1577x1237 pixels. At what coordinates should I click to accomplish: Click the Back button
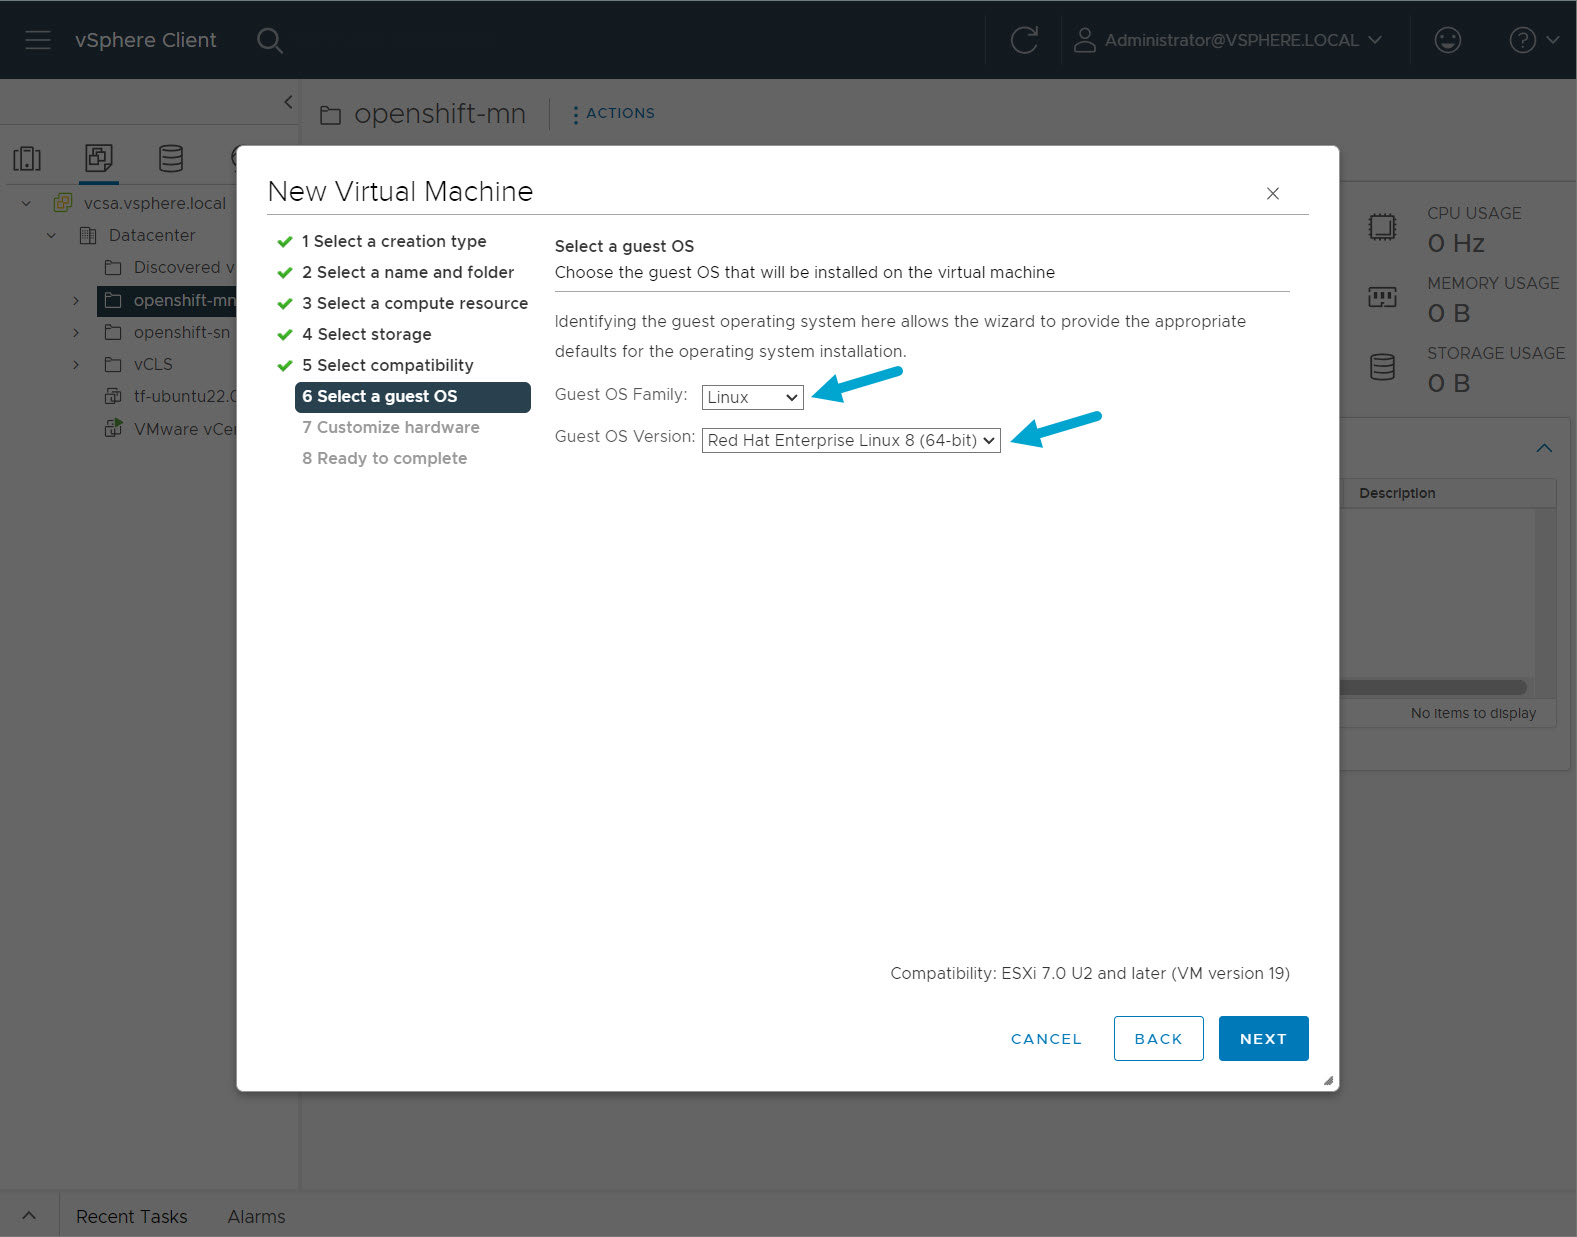[1158, 1039]
